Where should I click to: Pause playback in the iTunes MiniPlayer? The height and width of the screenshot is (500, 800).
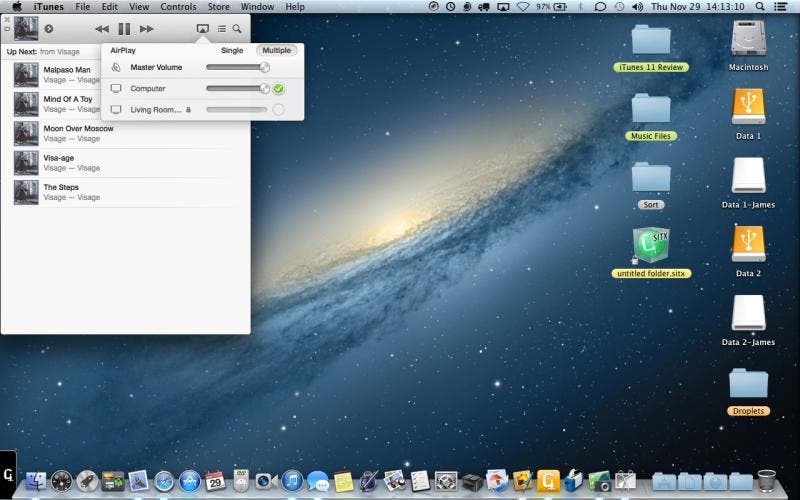point(124,29)
